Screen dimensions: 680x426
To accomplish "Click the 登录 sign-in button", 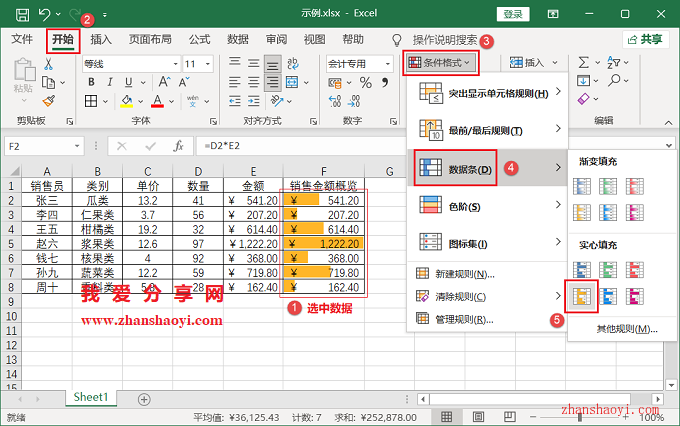I will [x=513, y=14].
